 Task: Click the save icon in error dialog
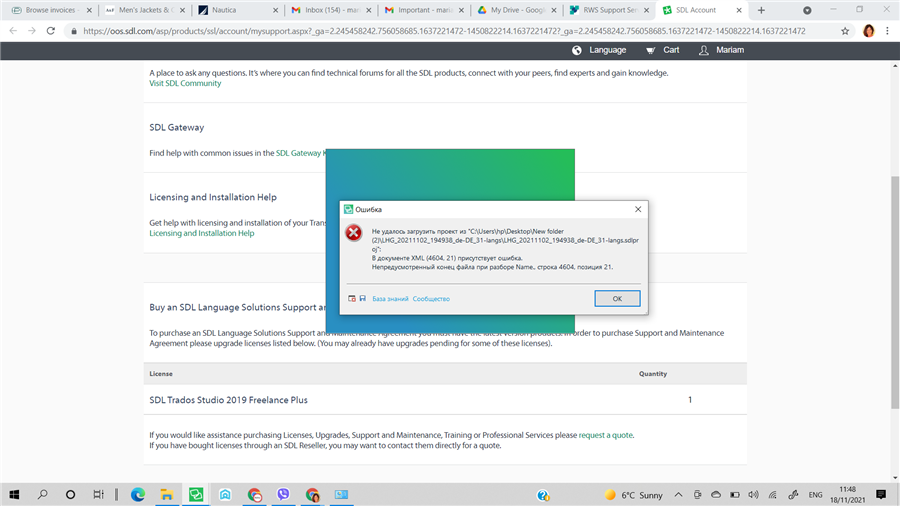363,298
